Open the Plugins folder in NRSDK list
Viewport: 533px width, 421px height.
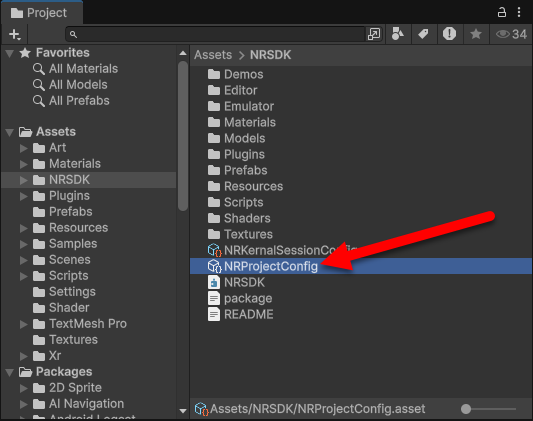pyautogui.click(x=236, y=154)
